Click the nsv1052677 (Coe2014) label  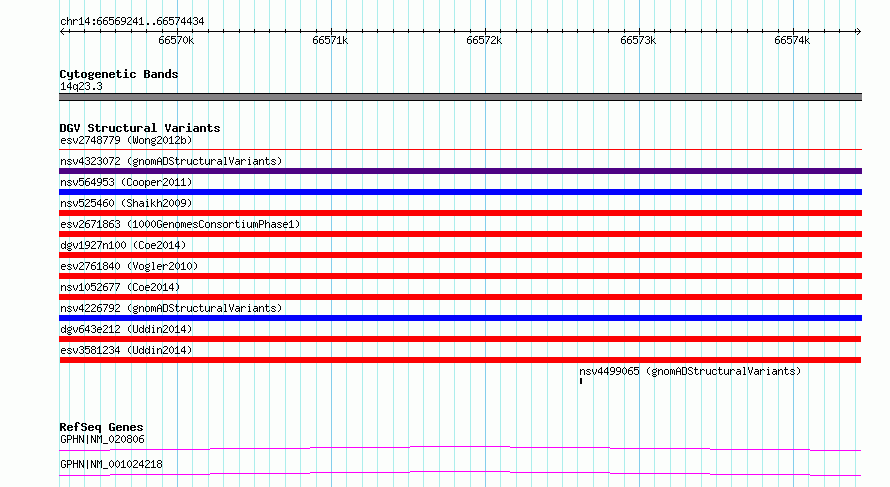point(120,287)
